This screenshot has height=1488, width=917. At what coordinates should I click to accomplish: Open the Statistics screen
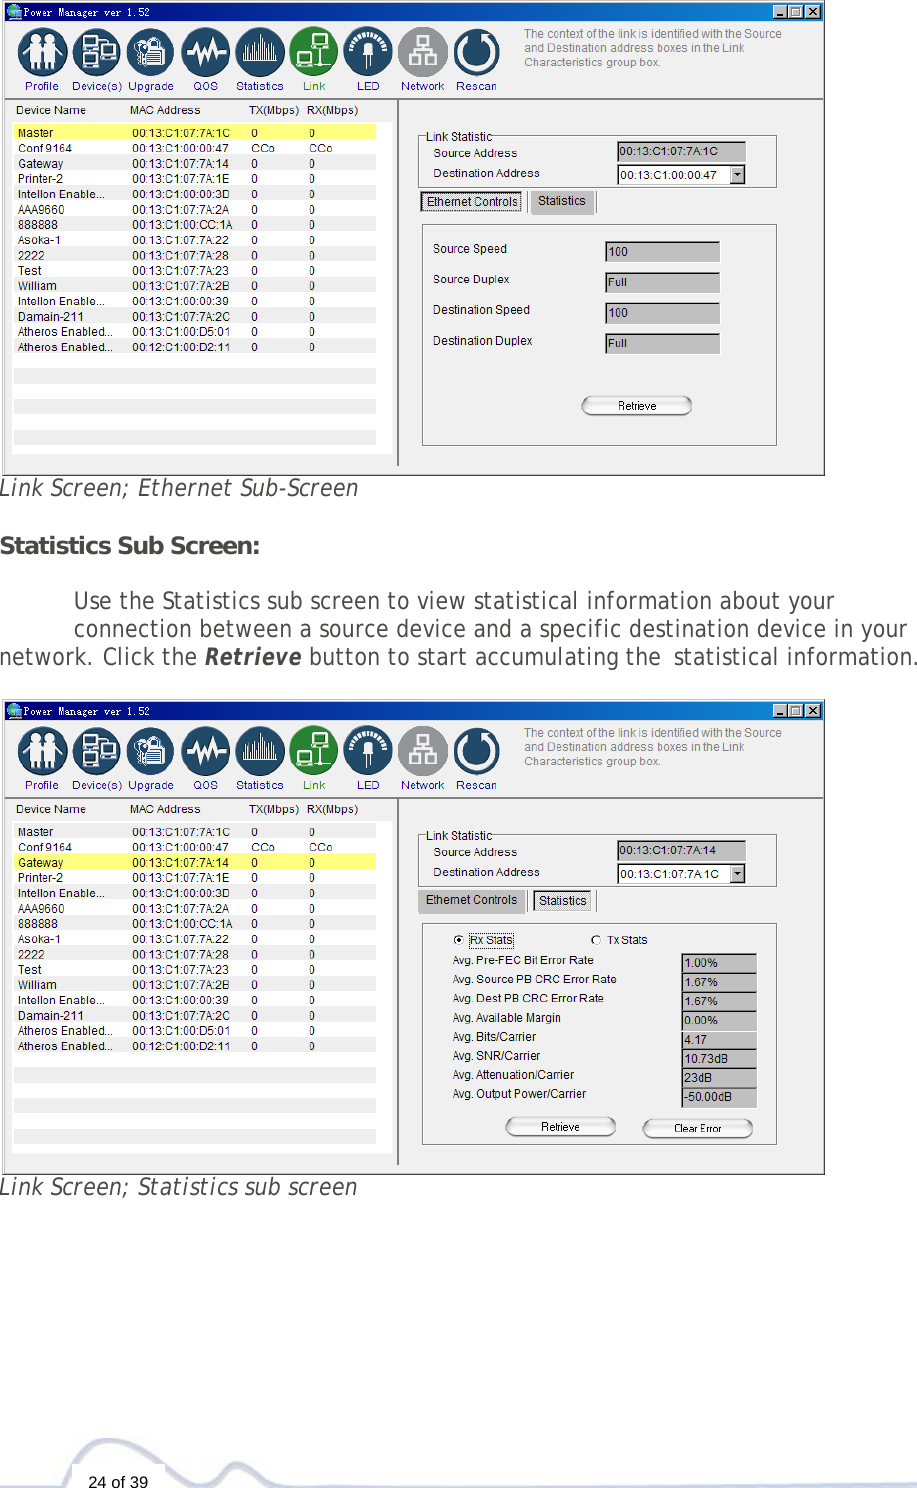click(x=259, y=52)
